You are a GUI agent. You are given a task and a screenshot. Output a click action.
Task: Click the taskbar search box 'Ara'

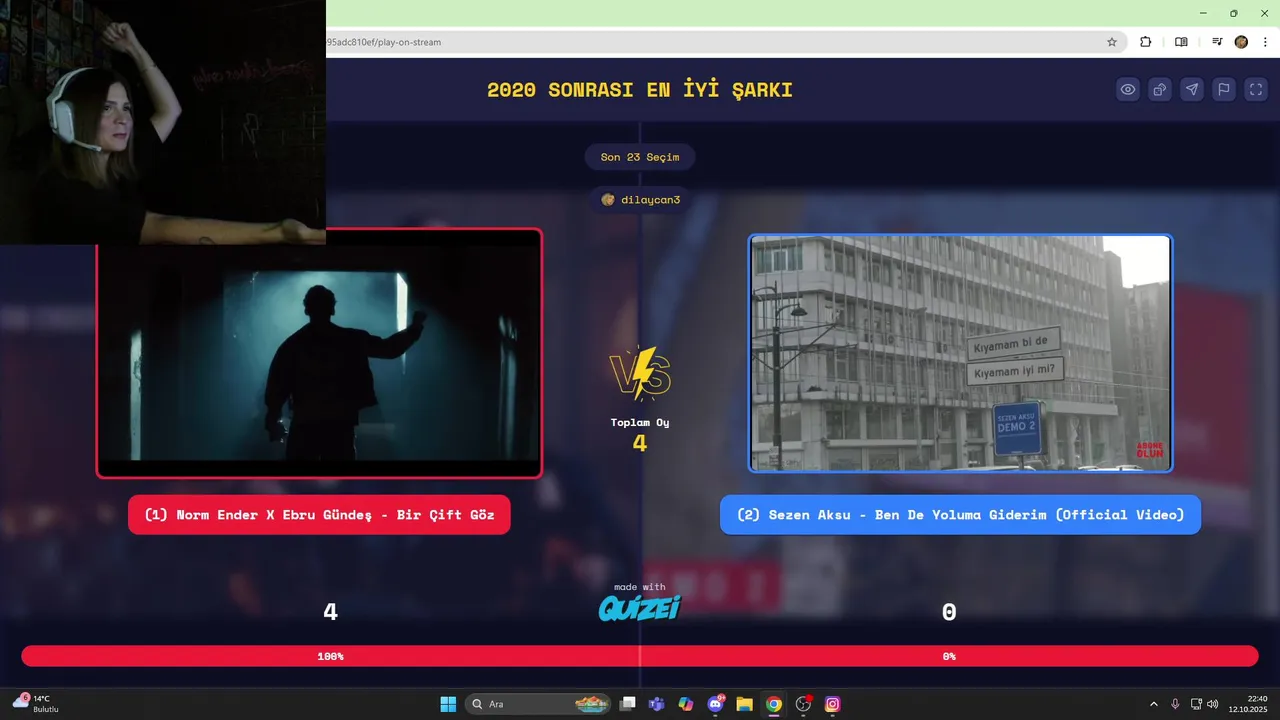[539, 704]
